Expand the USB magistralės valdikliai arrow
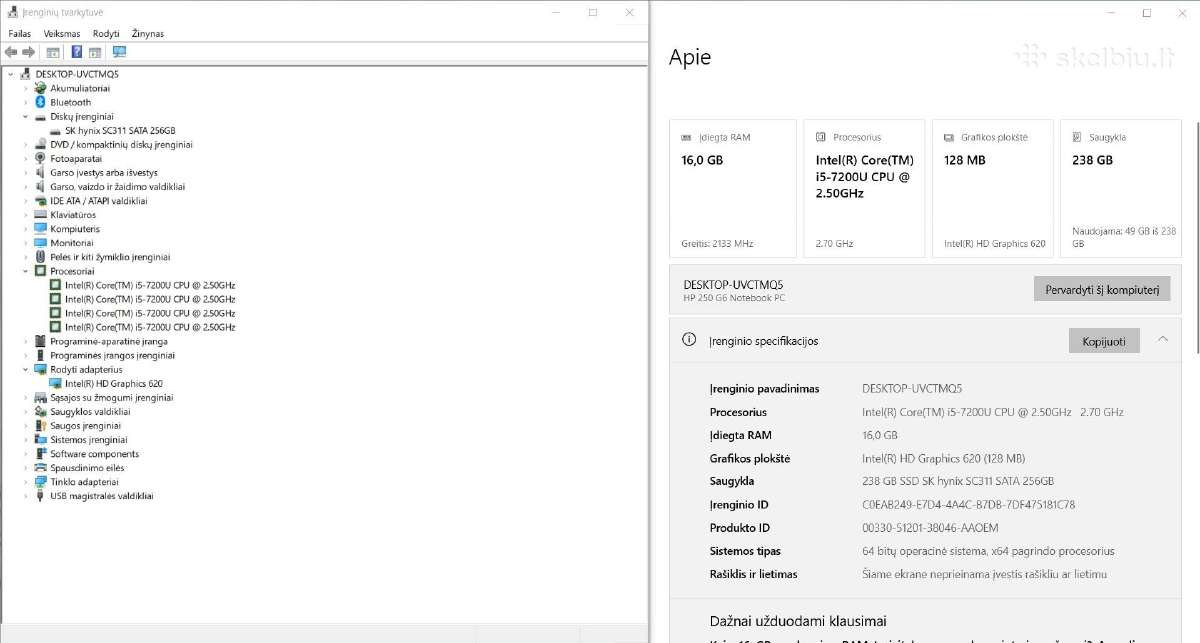Viewport: 1200px width, 643px height. (26, 495)
